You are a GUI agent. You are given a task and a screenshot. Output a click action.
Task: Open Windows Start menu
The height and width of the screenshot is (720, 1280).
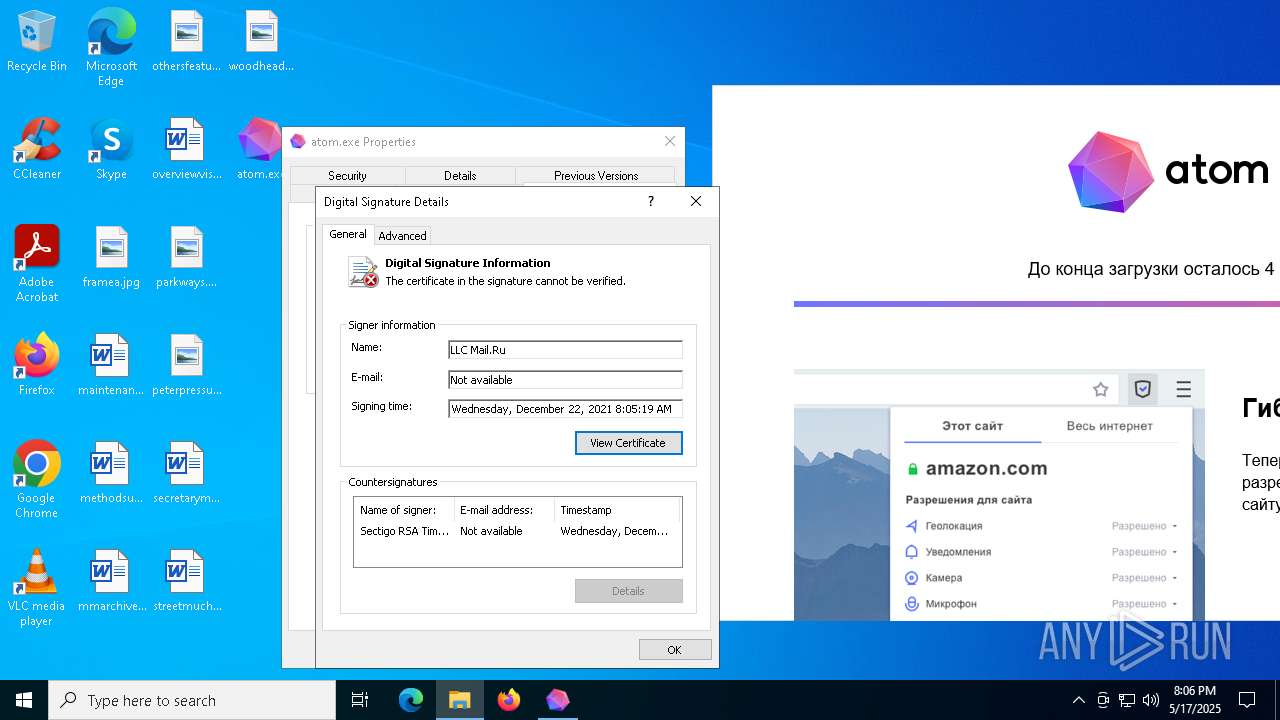24,700
